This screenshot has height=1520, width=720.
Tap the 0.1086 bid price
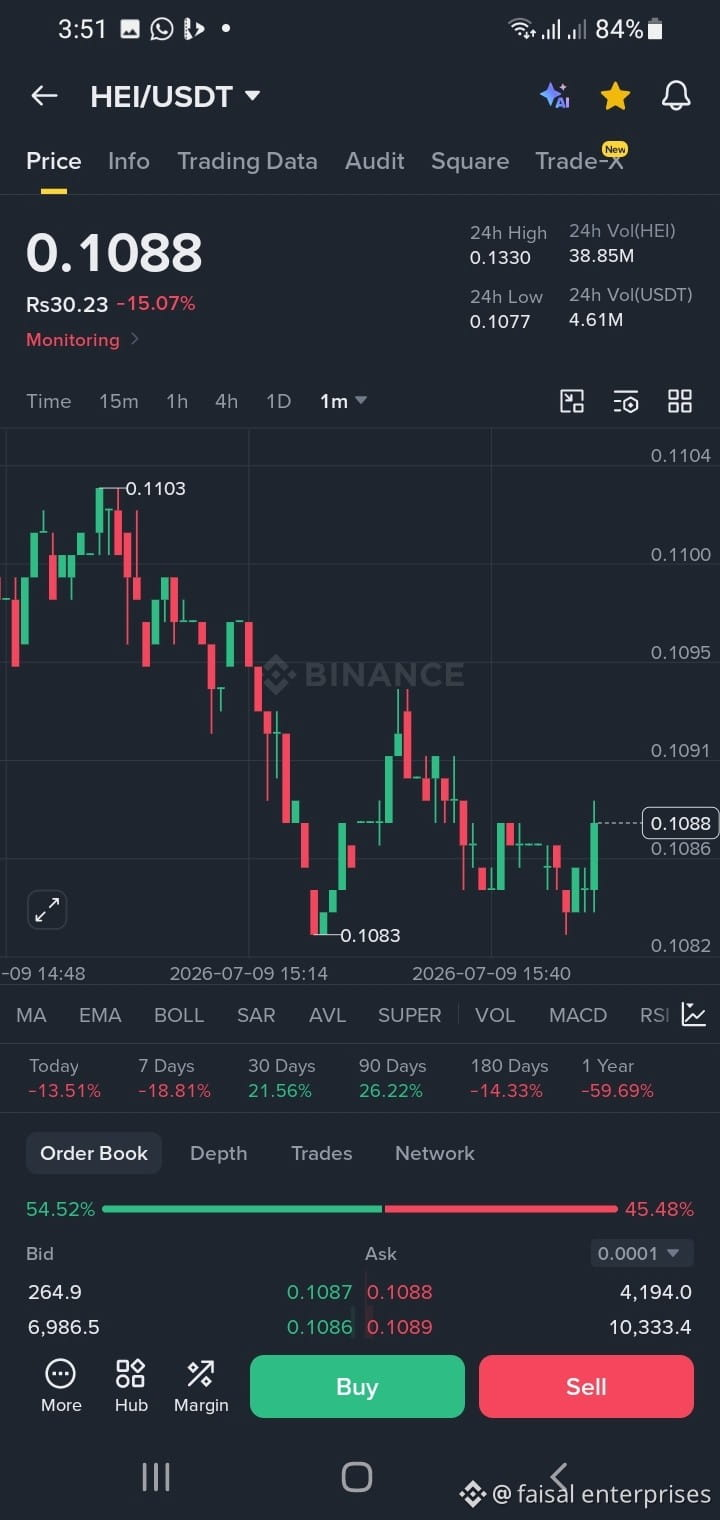(319, 1328)
